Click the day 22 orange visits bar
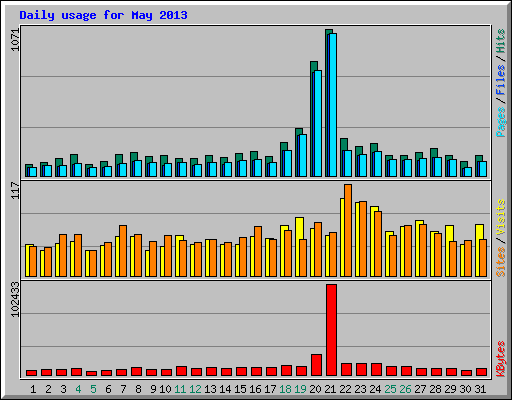The height and width of the screenshot is (400, 512). click(x=348, y=230)
